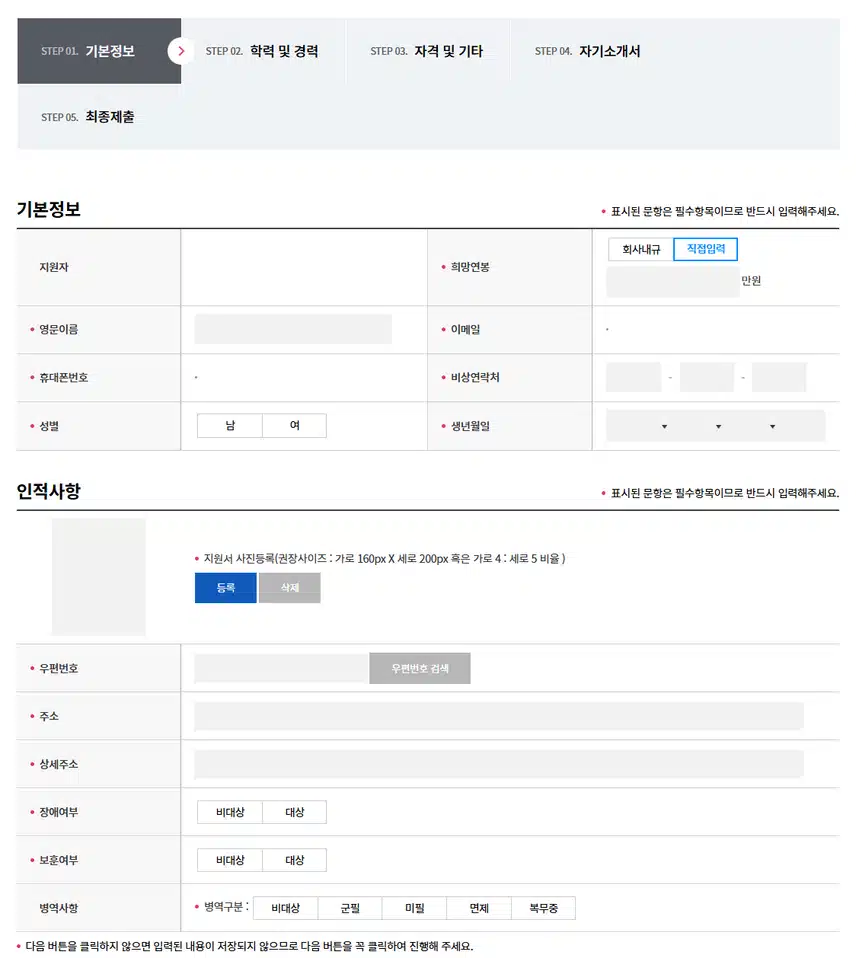The width and height of the screenshot is (856, 958).
Task: Click middle 비상연락처 number field
Action: [x=706, y=377]
